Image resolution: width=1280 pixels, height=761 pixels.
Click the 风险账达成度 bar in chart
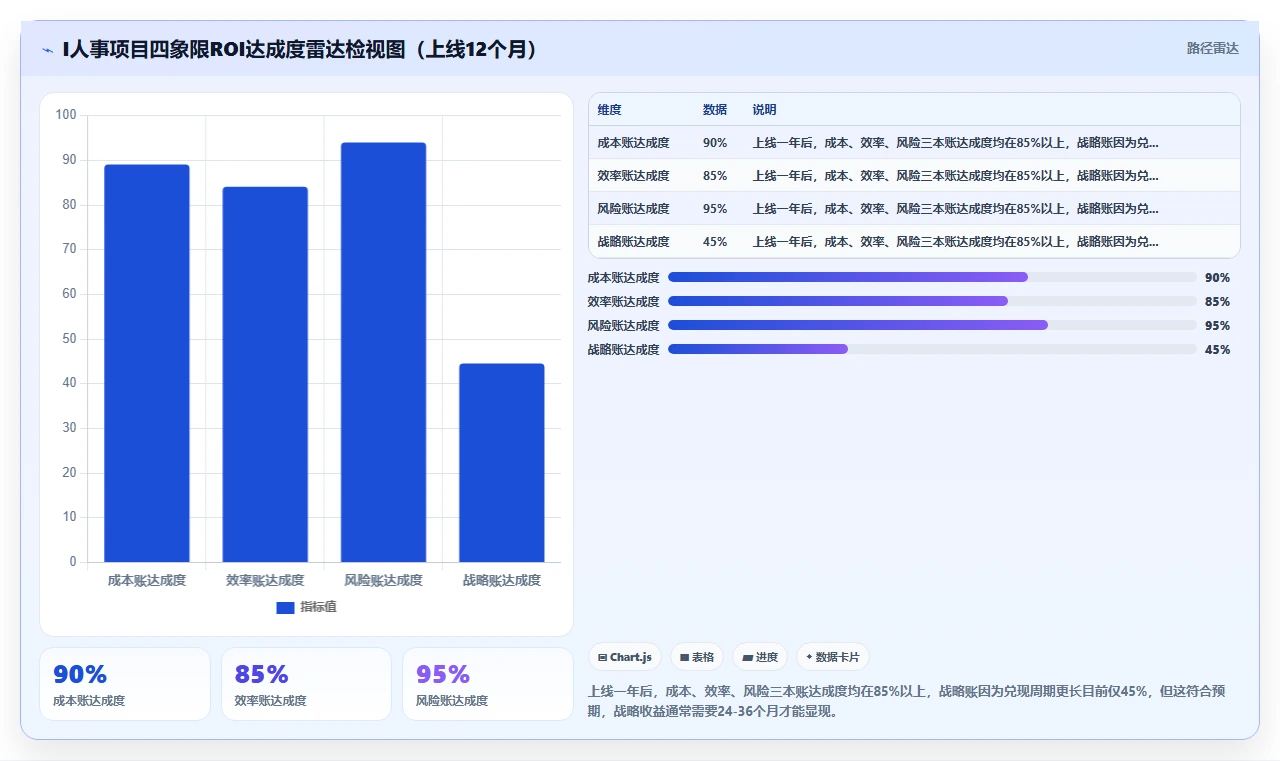point(383,352)
